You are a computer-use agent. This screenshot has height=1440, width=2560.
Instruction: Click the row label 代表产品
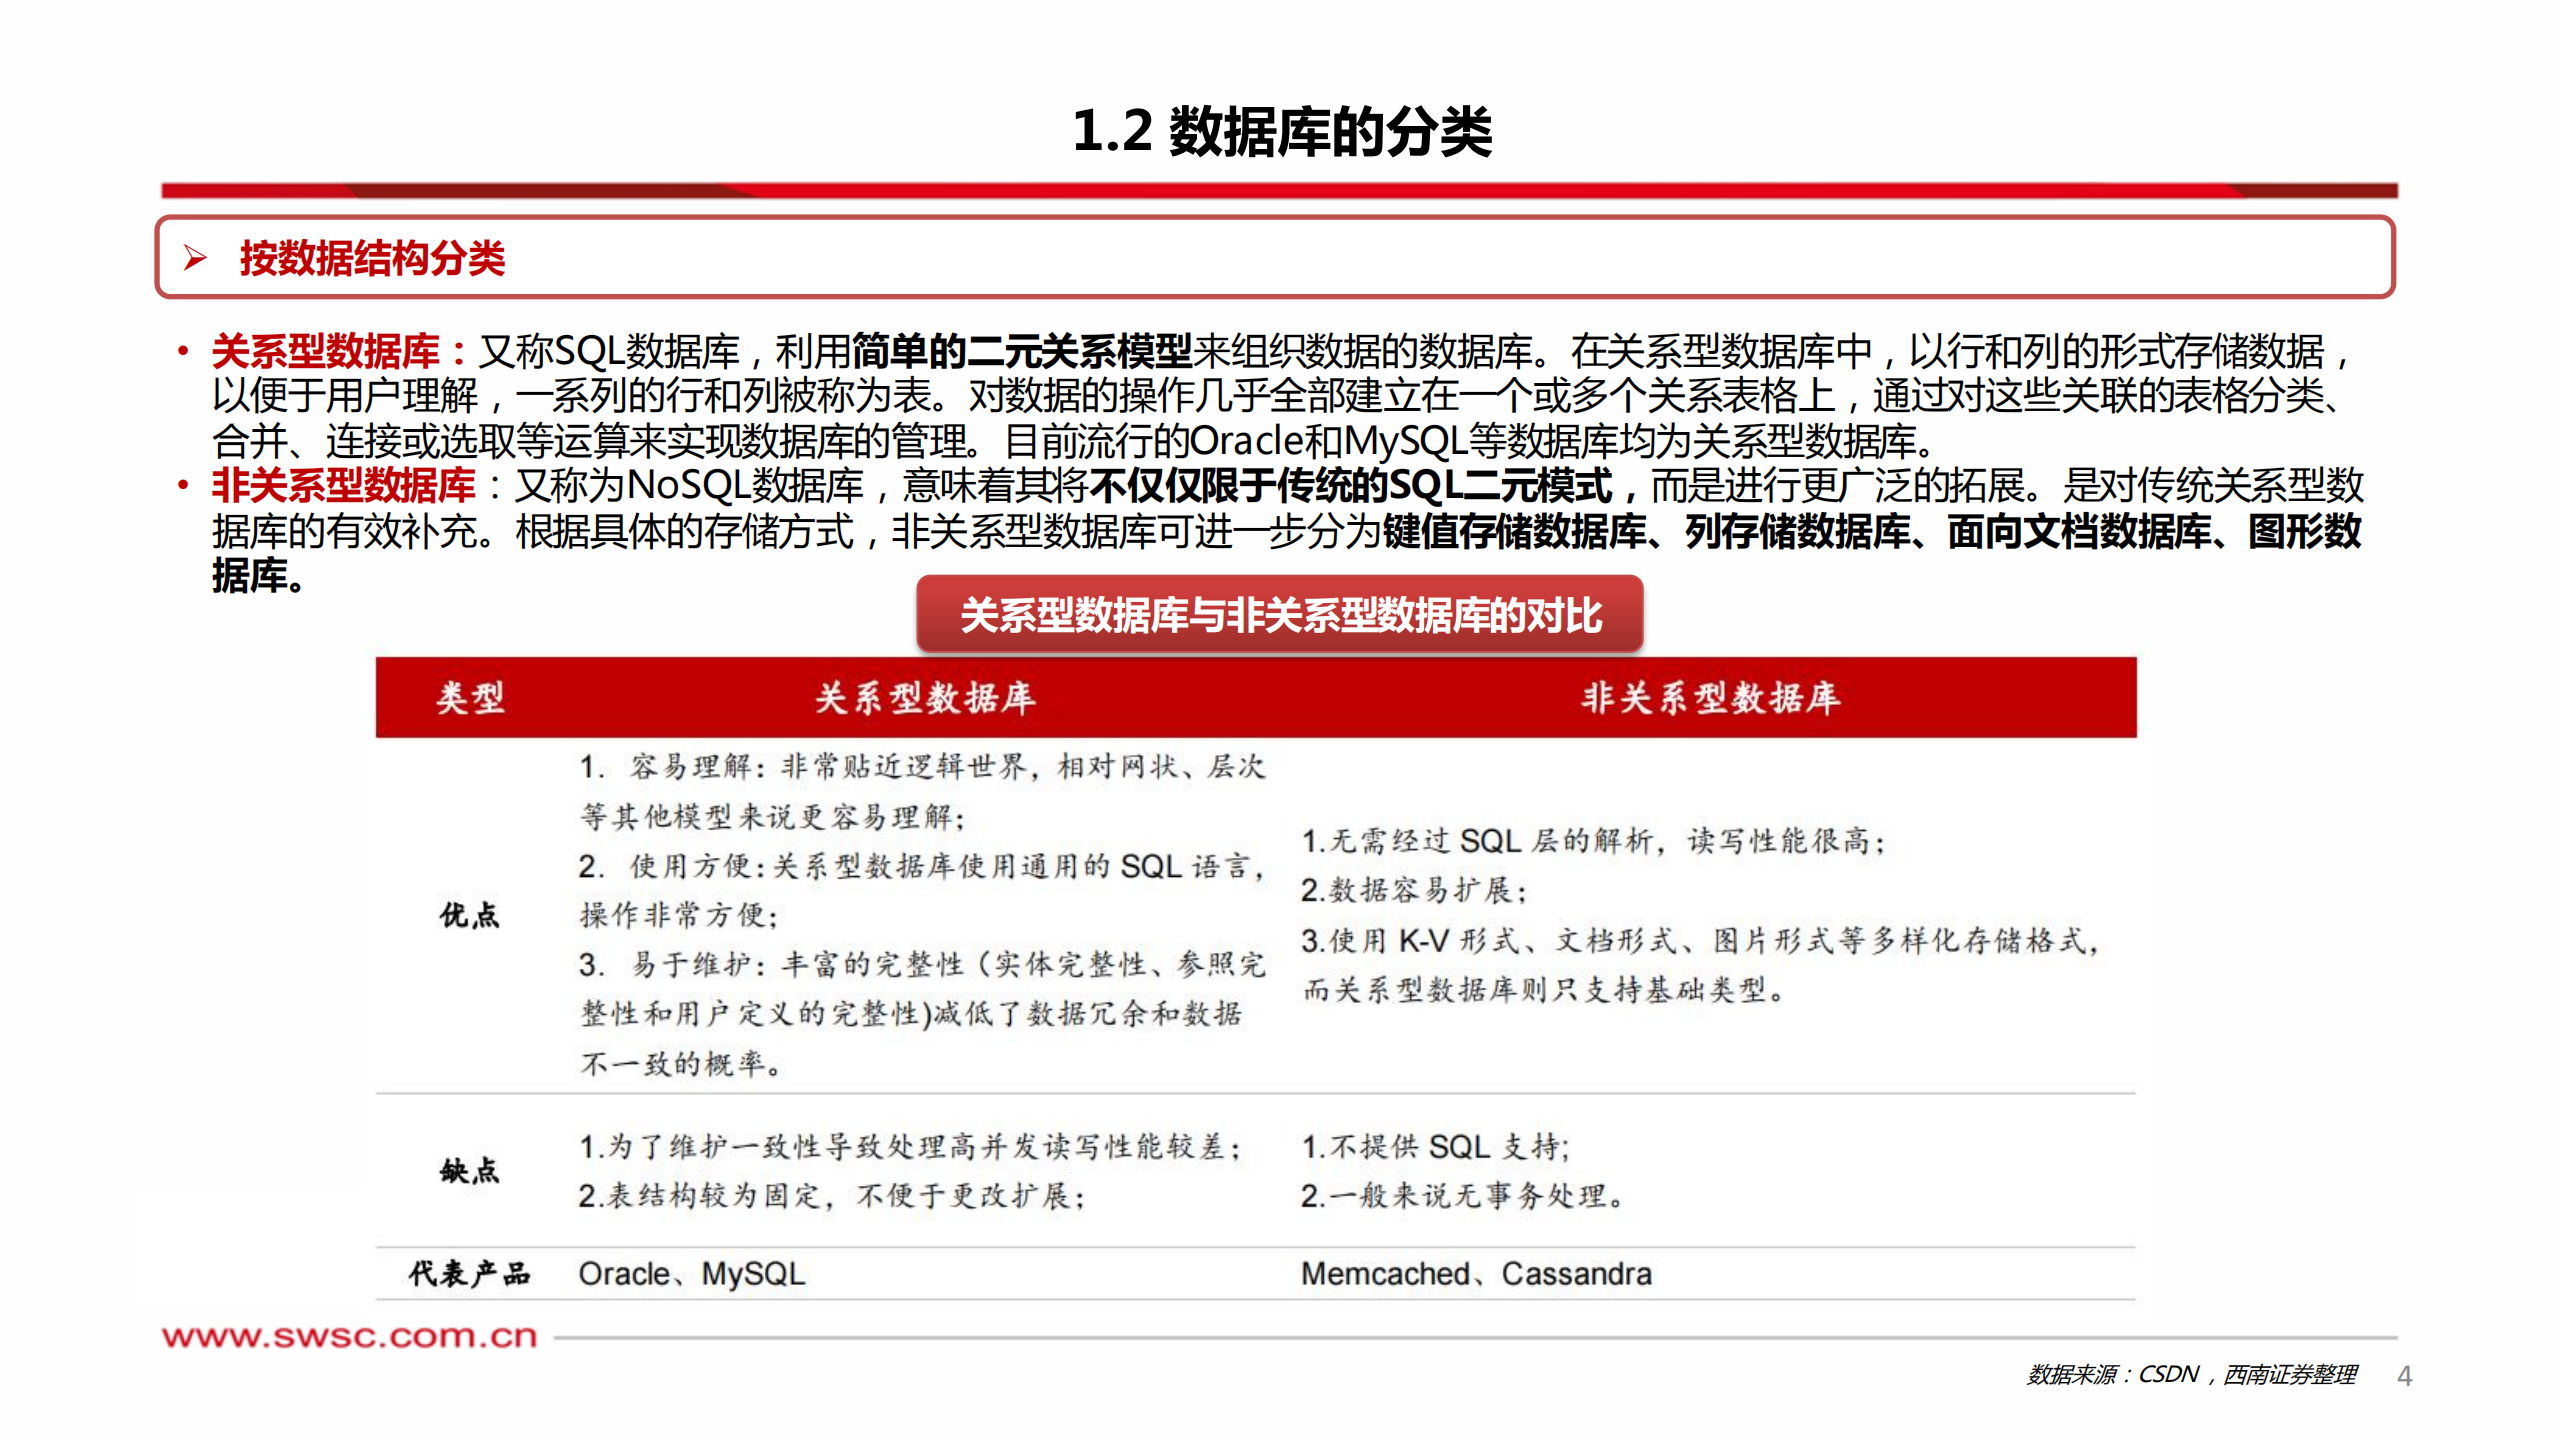(x=469, y=1273)
